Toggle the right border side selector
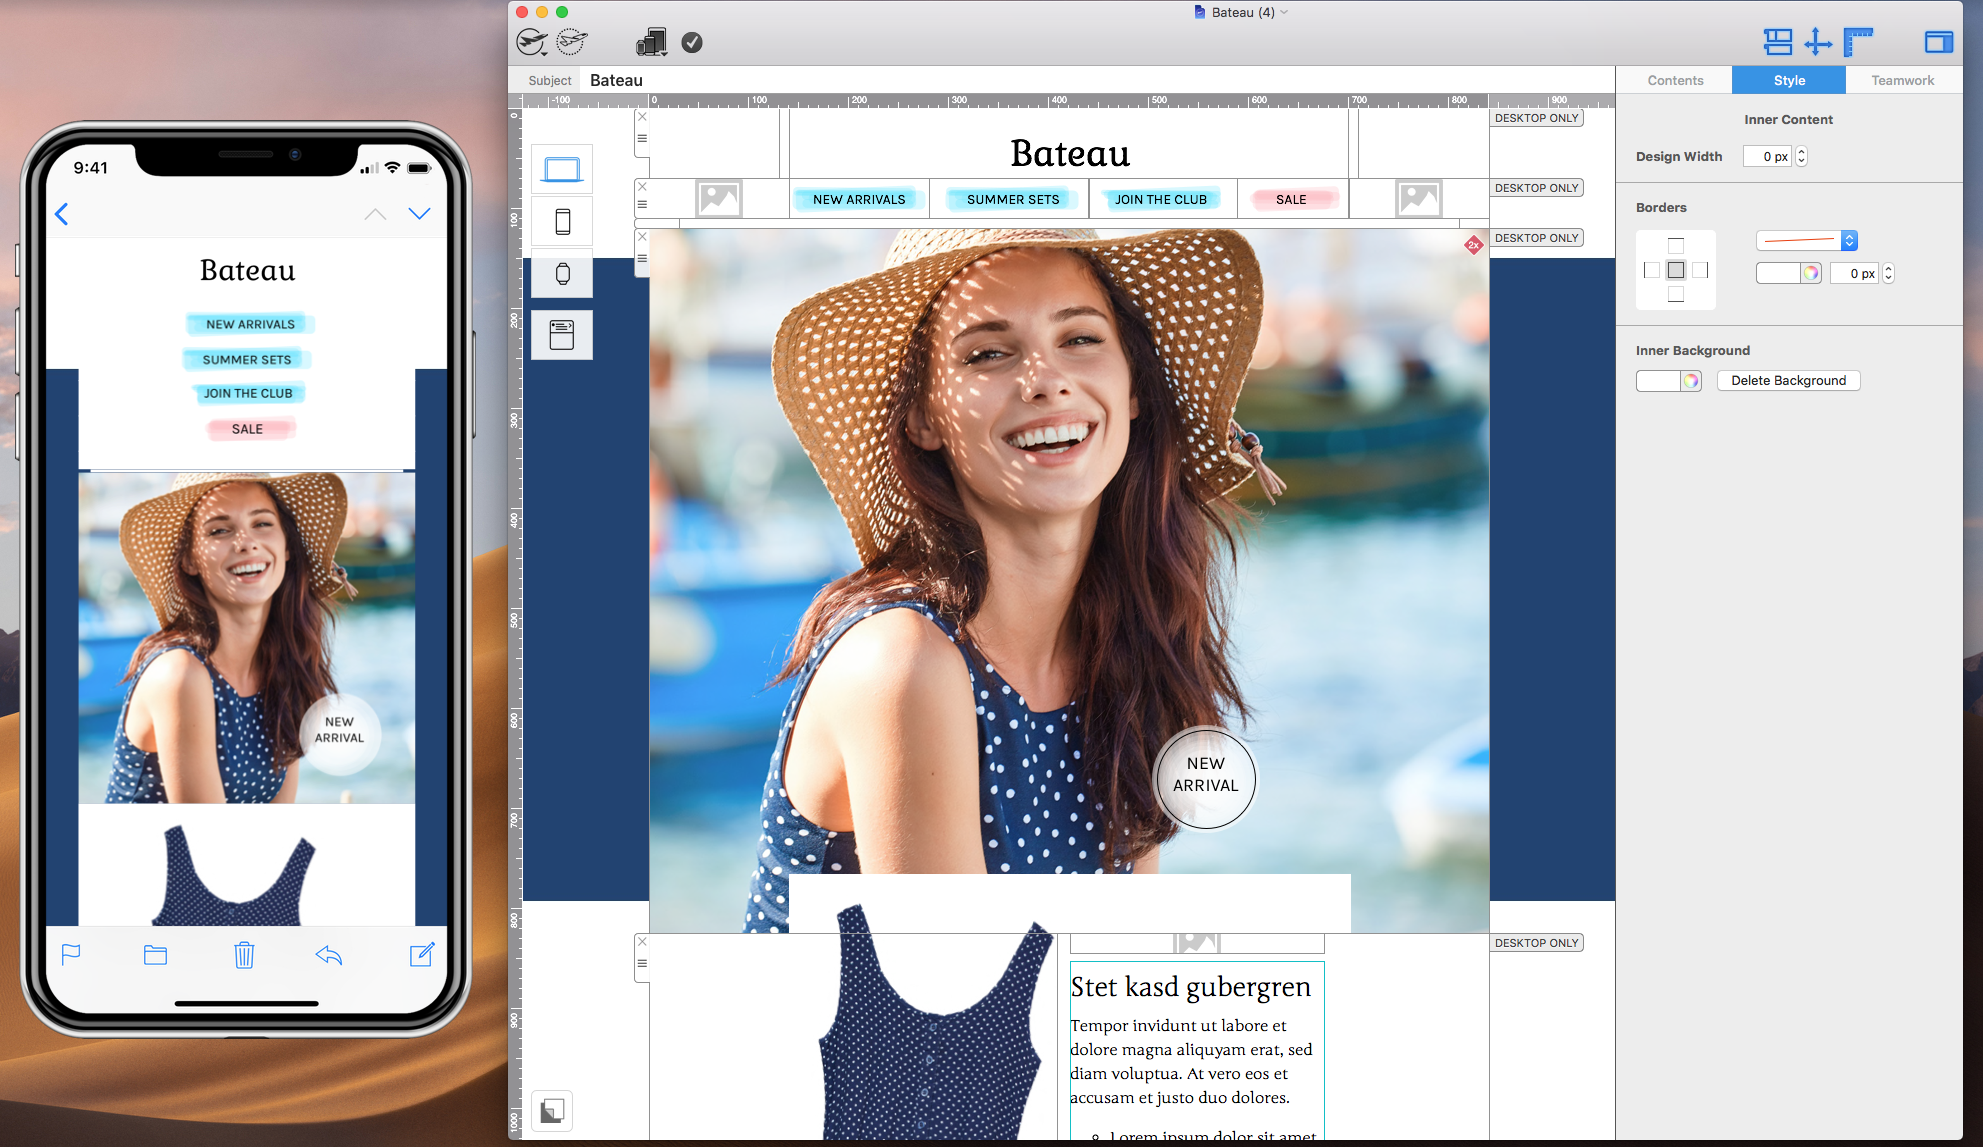Image resolution: width=1983 pixels, height=1147 pixels. click(1700, 270)
